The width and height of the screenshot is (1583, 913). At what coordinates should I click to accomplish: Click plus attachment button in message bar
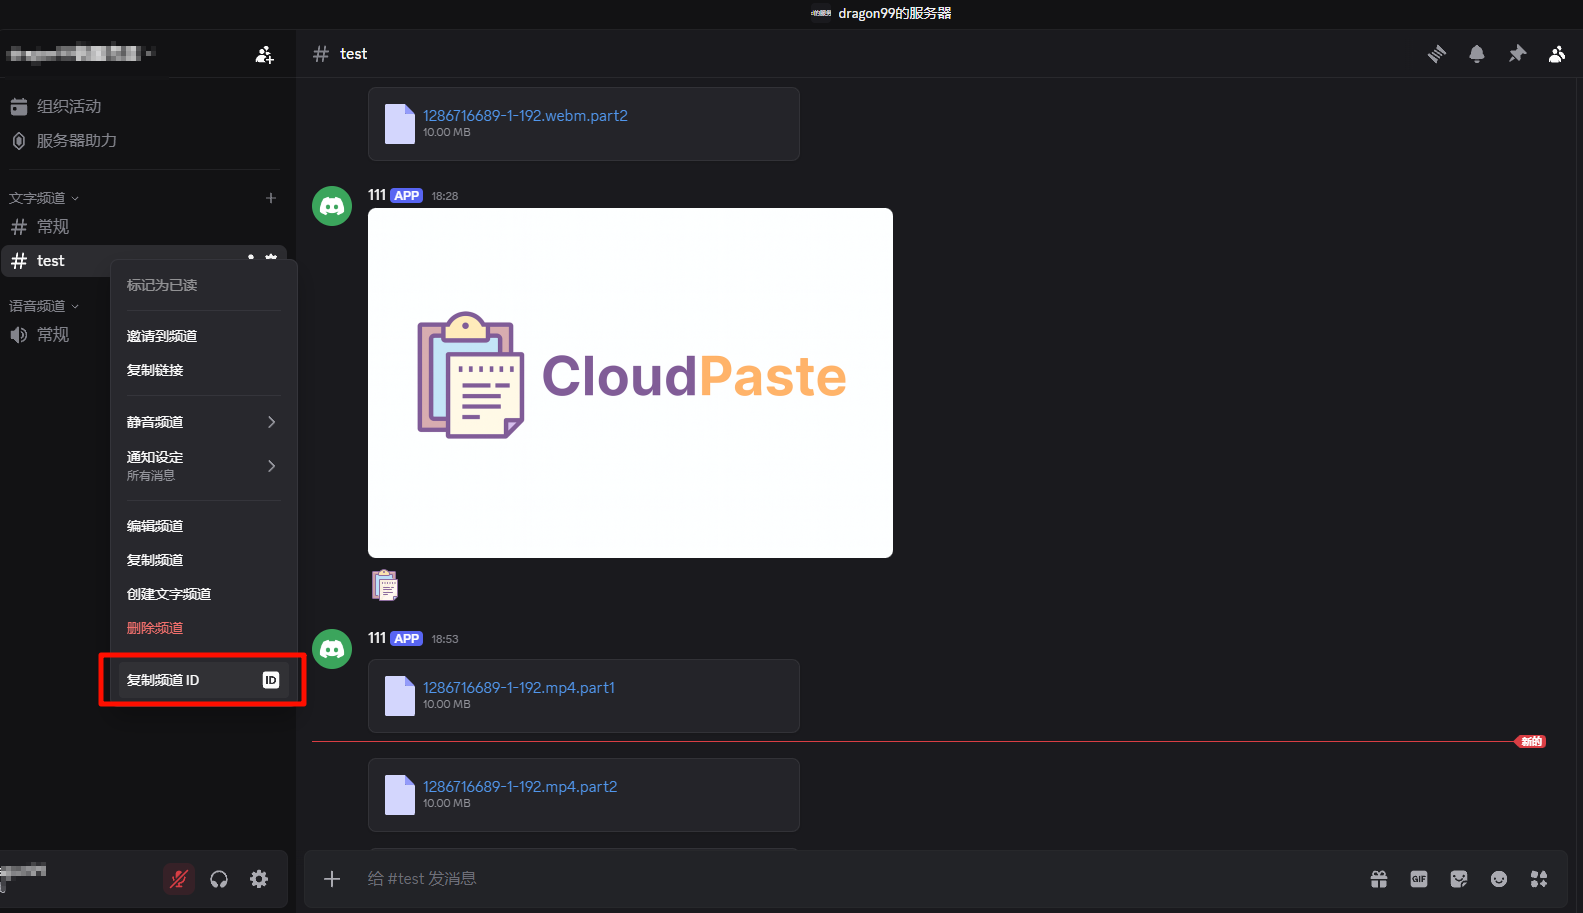tap(332, 879)
